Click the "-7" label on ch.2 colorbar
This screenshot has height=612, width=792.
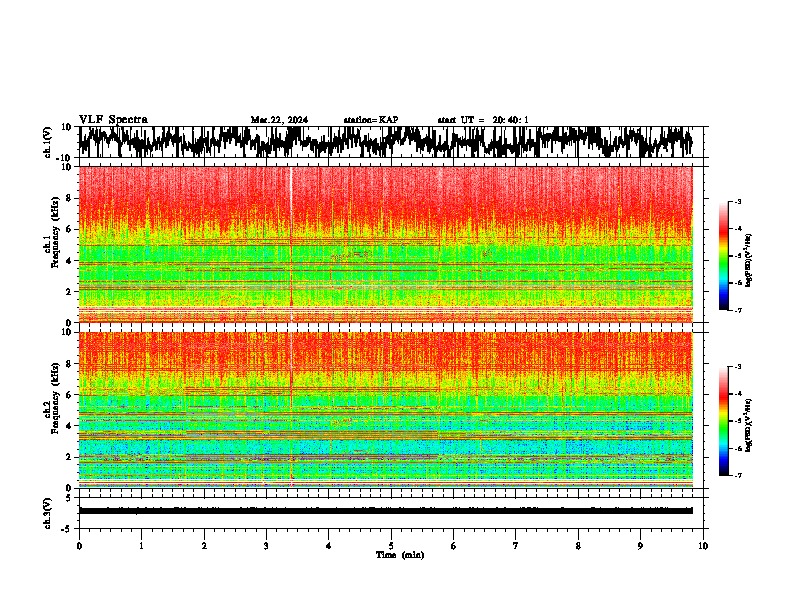coord(738,475)
